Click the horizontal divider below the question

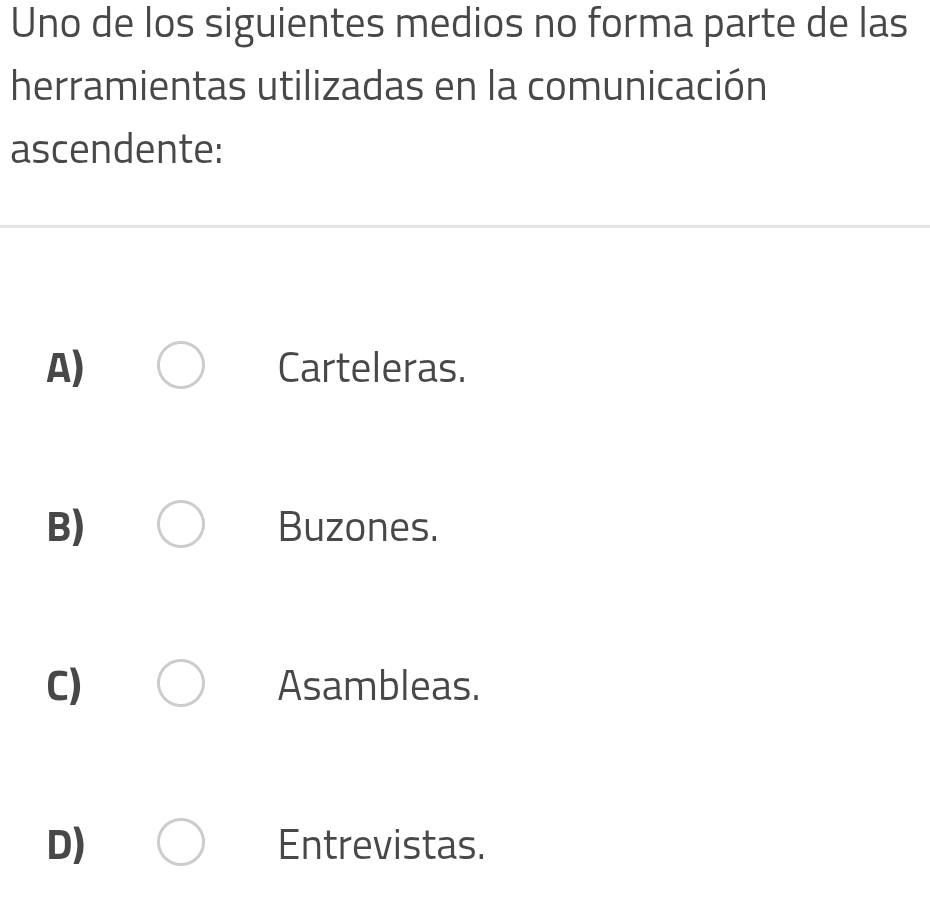pyautogui.click(x=465, y=227)
